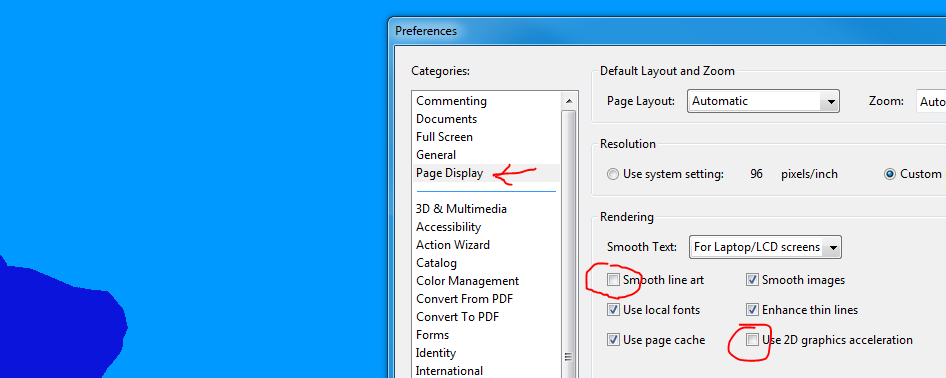Select the Commenting category
This screenshot has height=378, width=946.
point(451,101)
